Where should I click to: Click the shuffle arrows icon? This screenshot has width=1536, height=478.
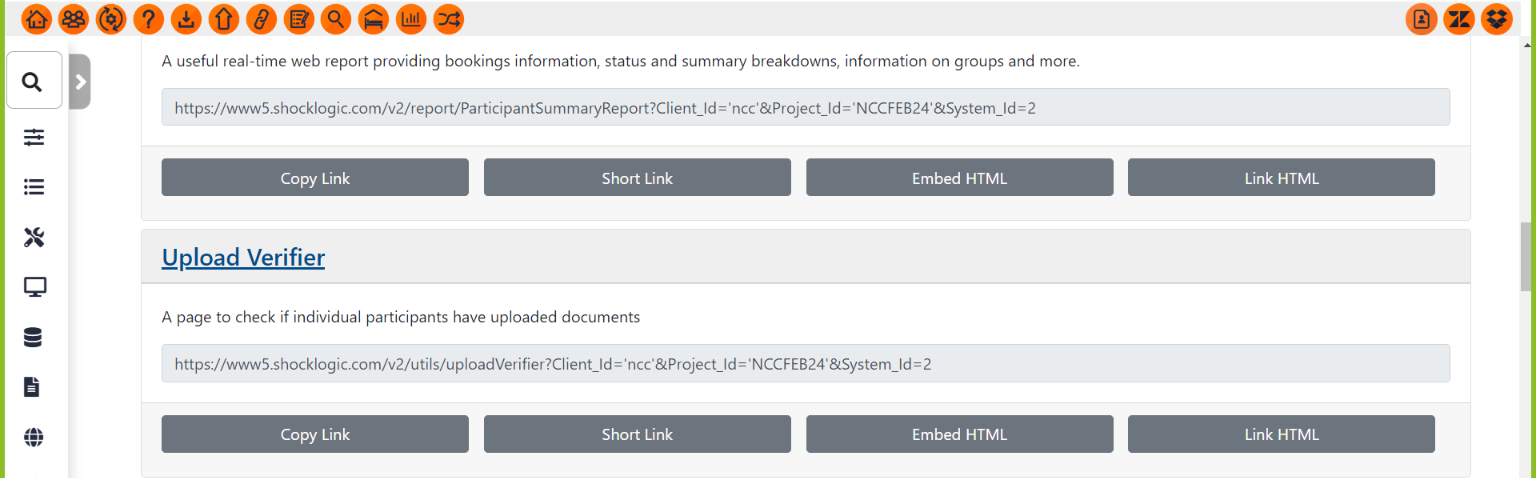tap(448, 19)
